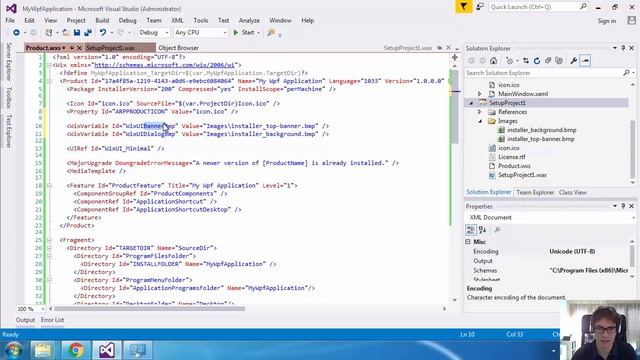The height and width of the screenshot is (360, 640).
Task: Open the Debug menu
Action: [127, 20]
